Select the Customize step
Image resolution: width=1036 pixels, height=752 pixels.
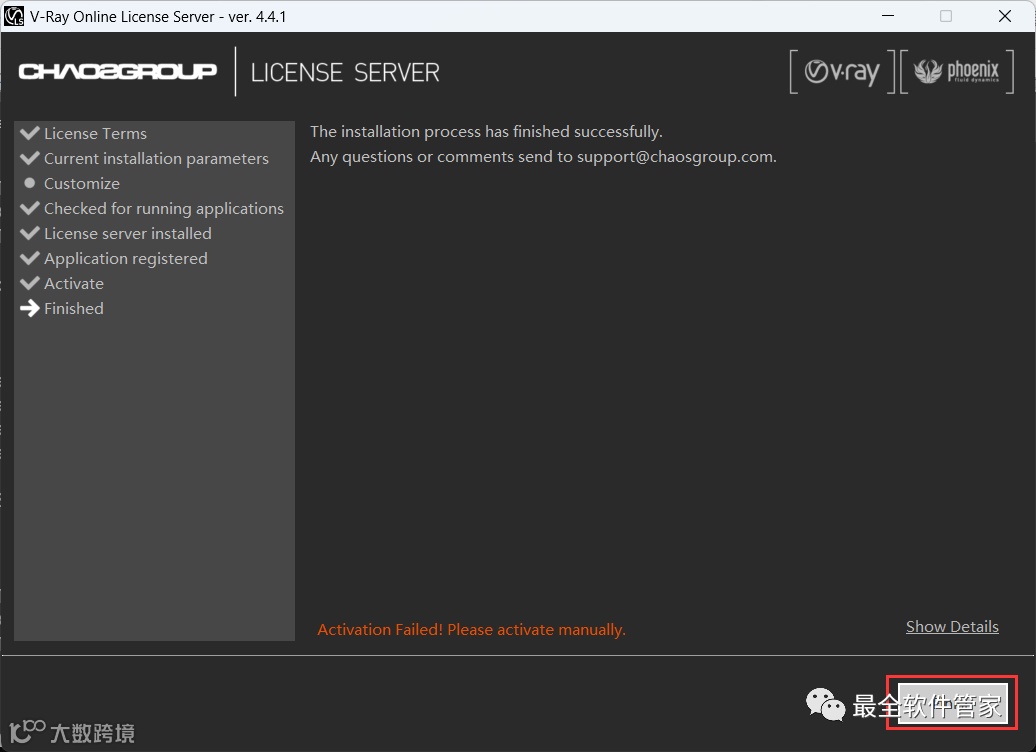click(71, 184)
